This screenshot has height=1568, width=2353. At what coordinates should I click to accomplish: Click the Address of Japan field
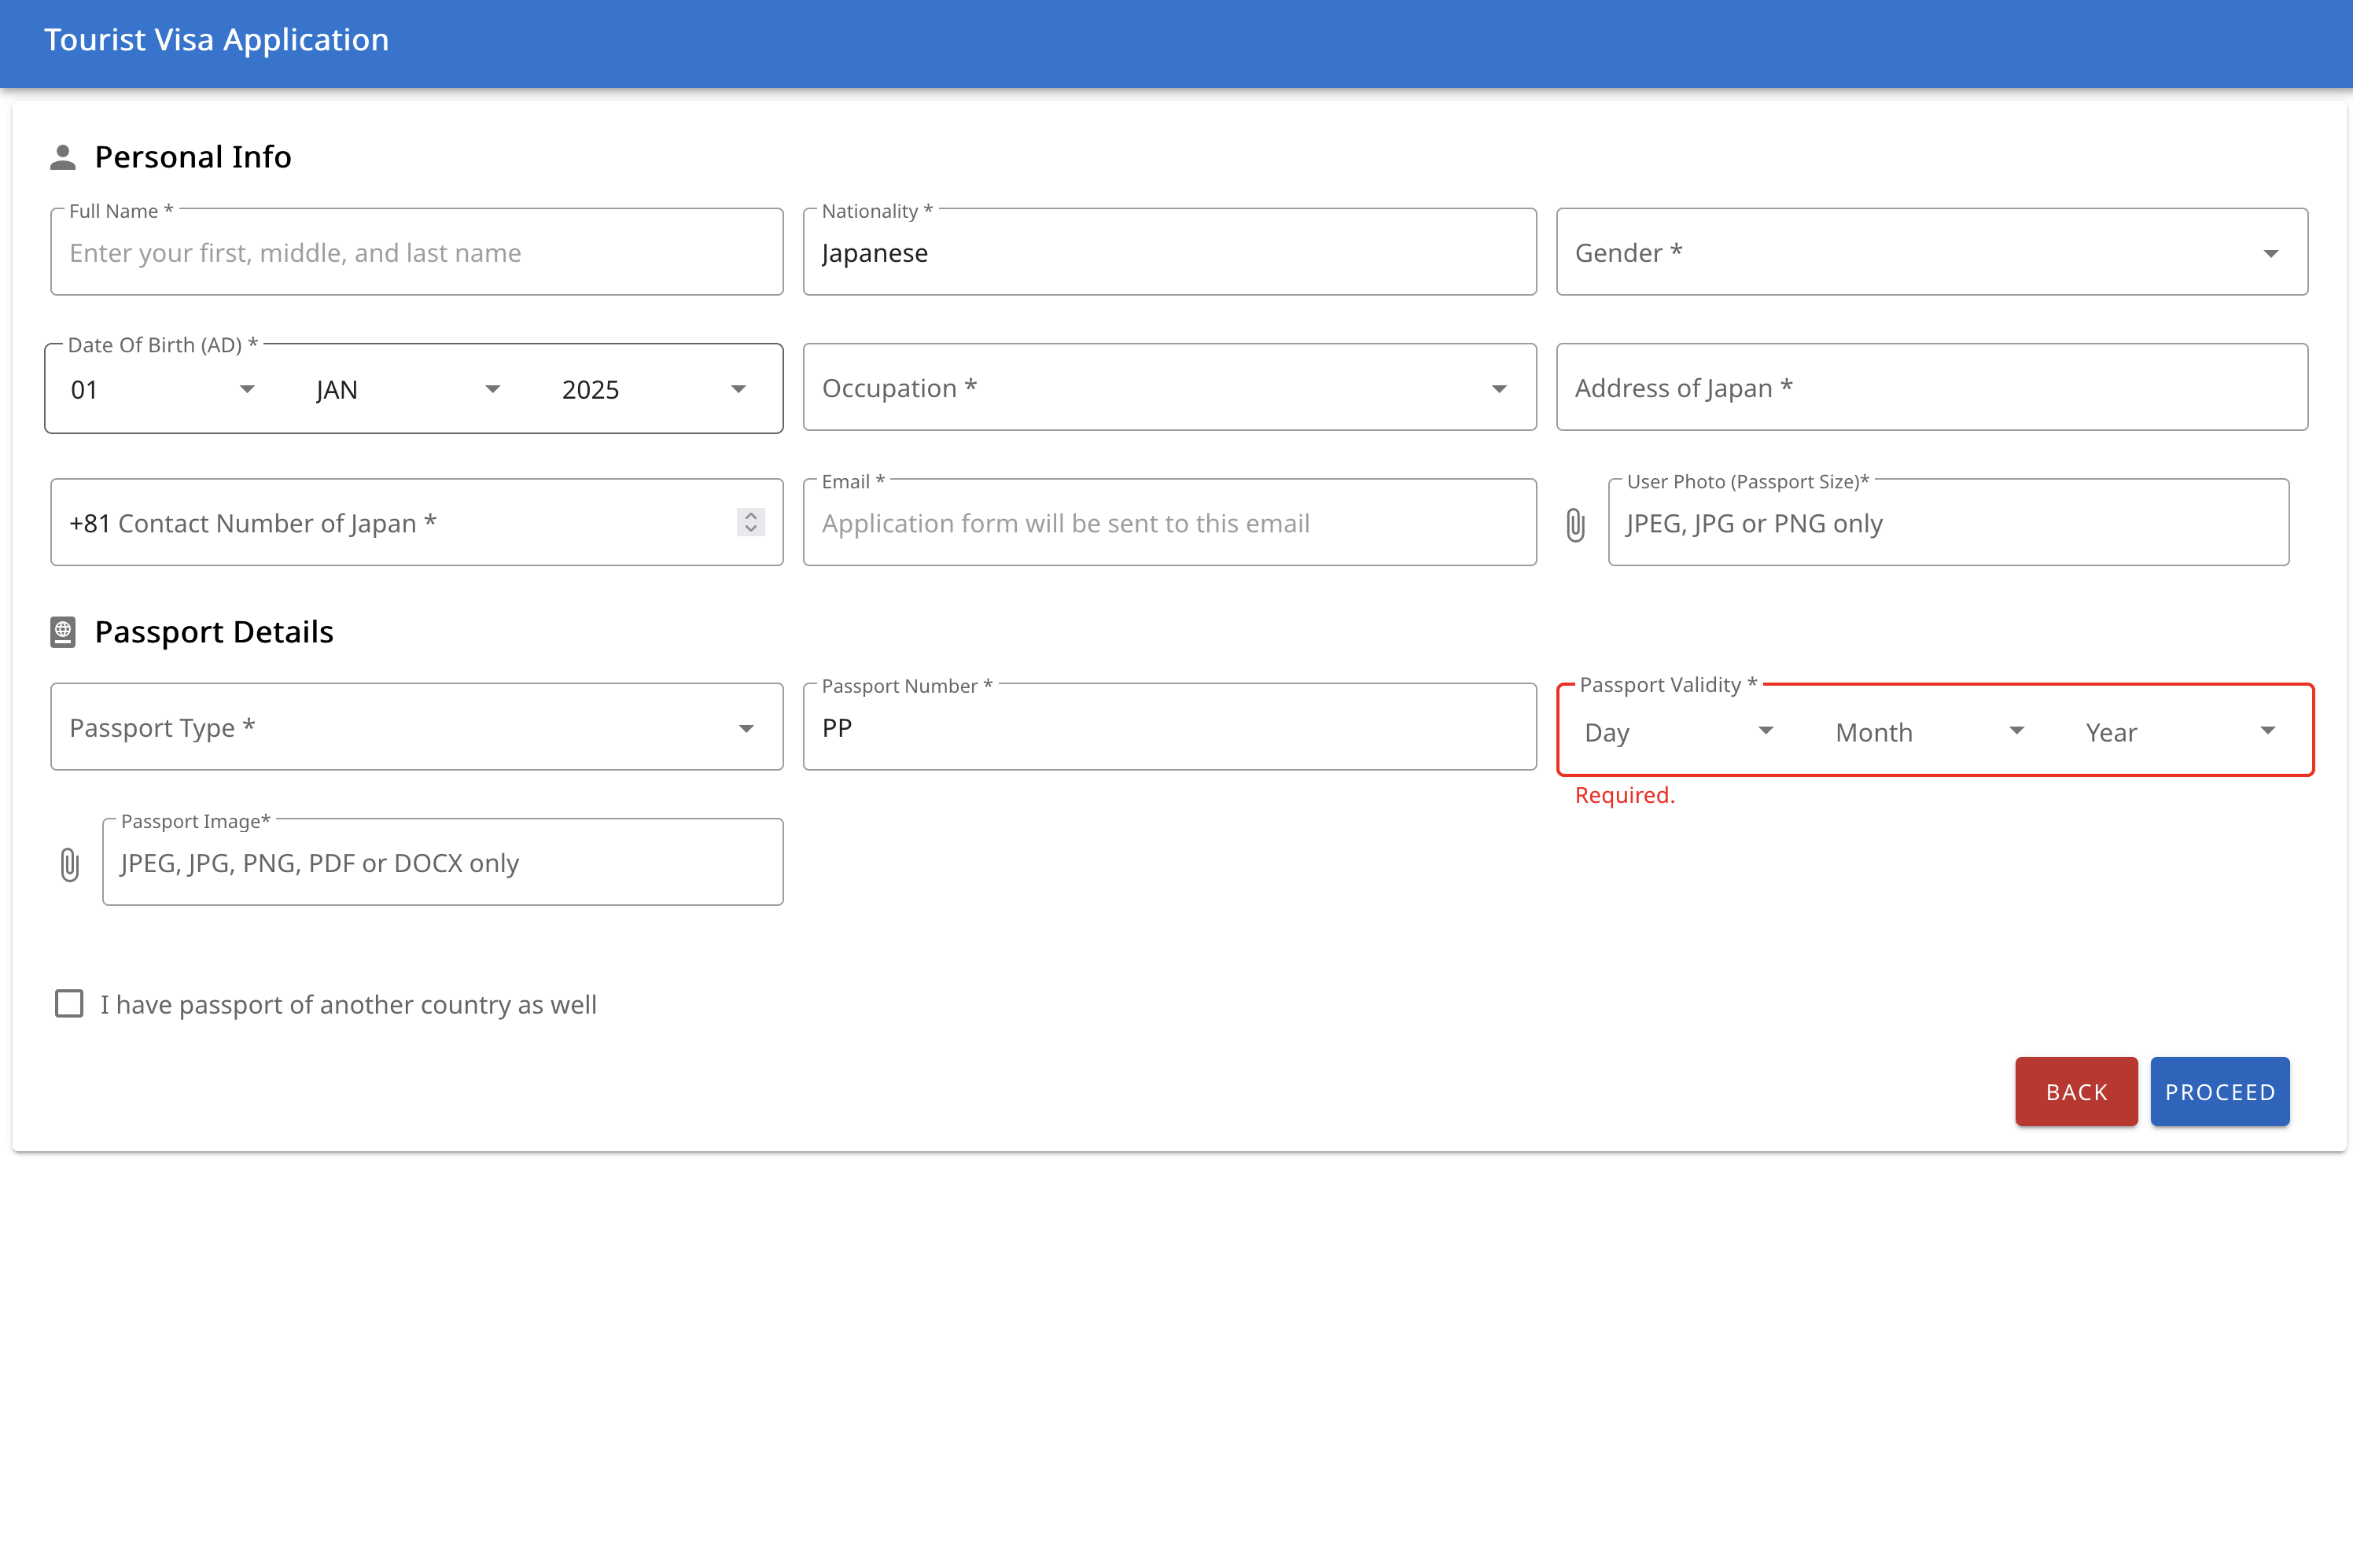pyautogui.click(x=1931, y=388)
